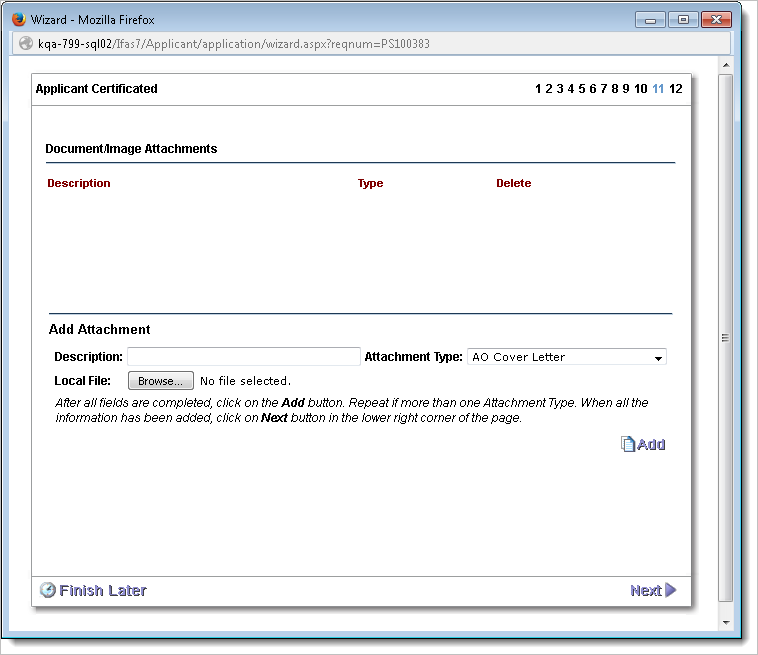Go to wizard step 12
This screenshot has height=655, width=758.
coord(676,89)
